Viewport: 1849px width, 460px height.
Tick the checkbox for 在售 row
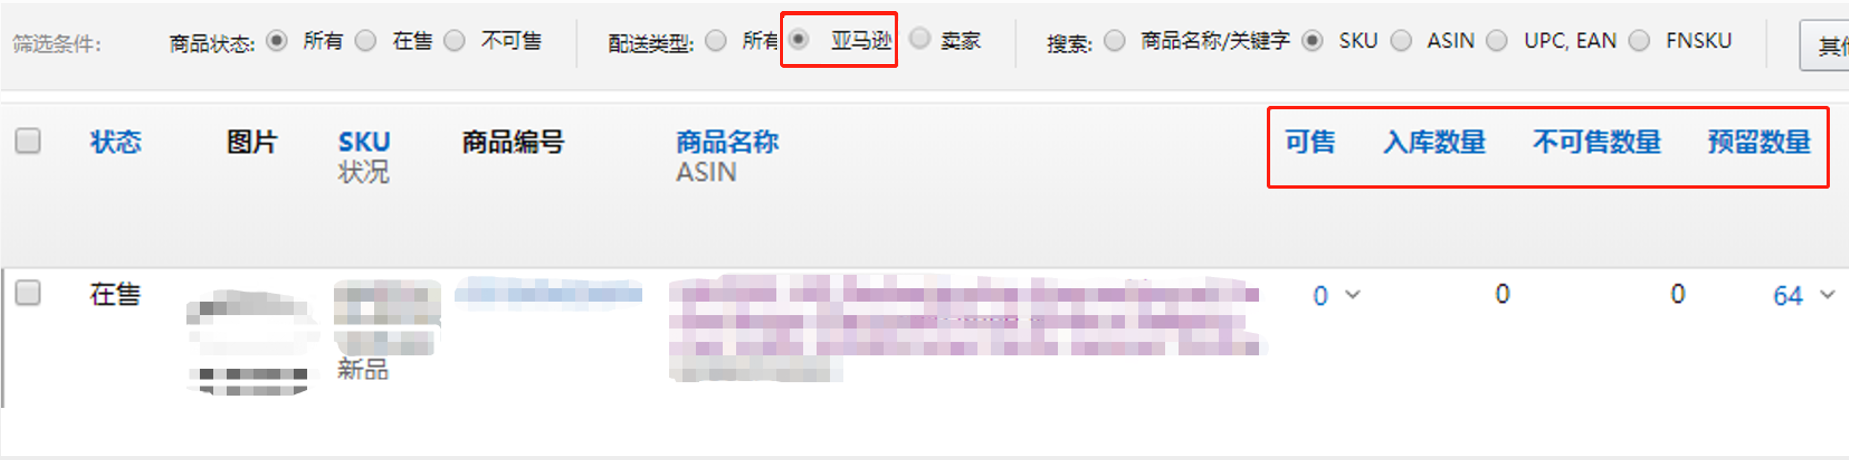(28, 292)
